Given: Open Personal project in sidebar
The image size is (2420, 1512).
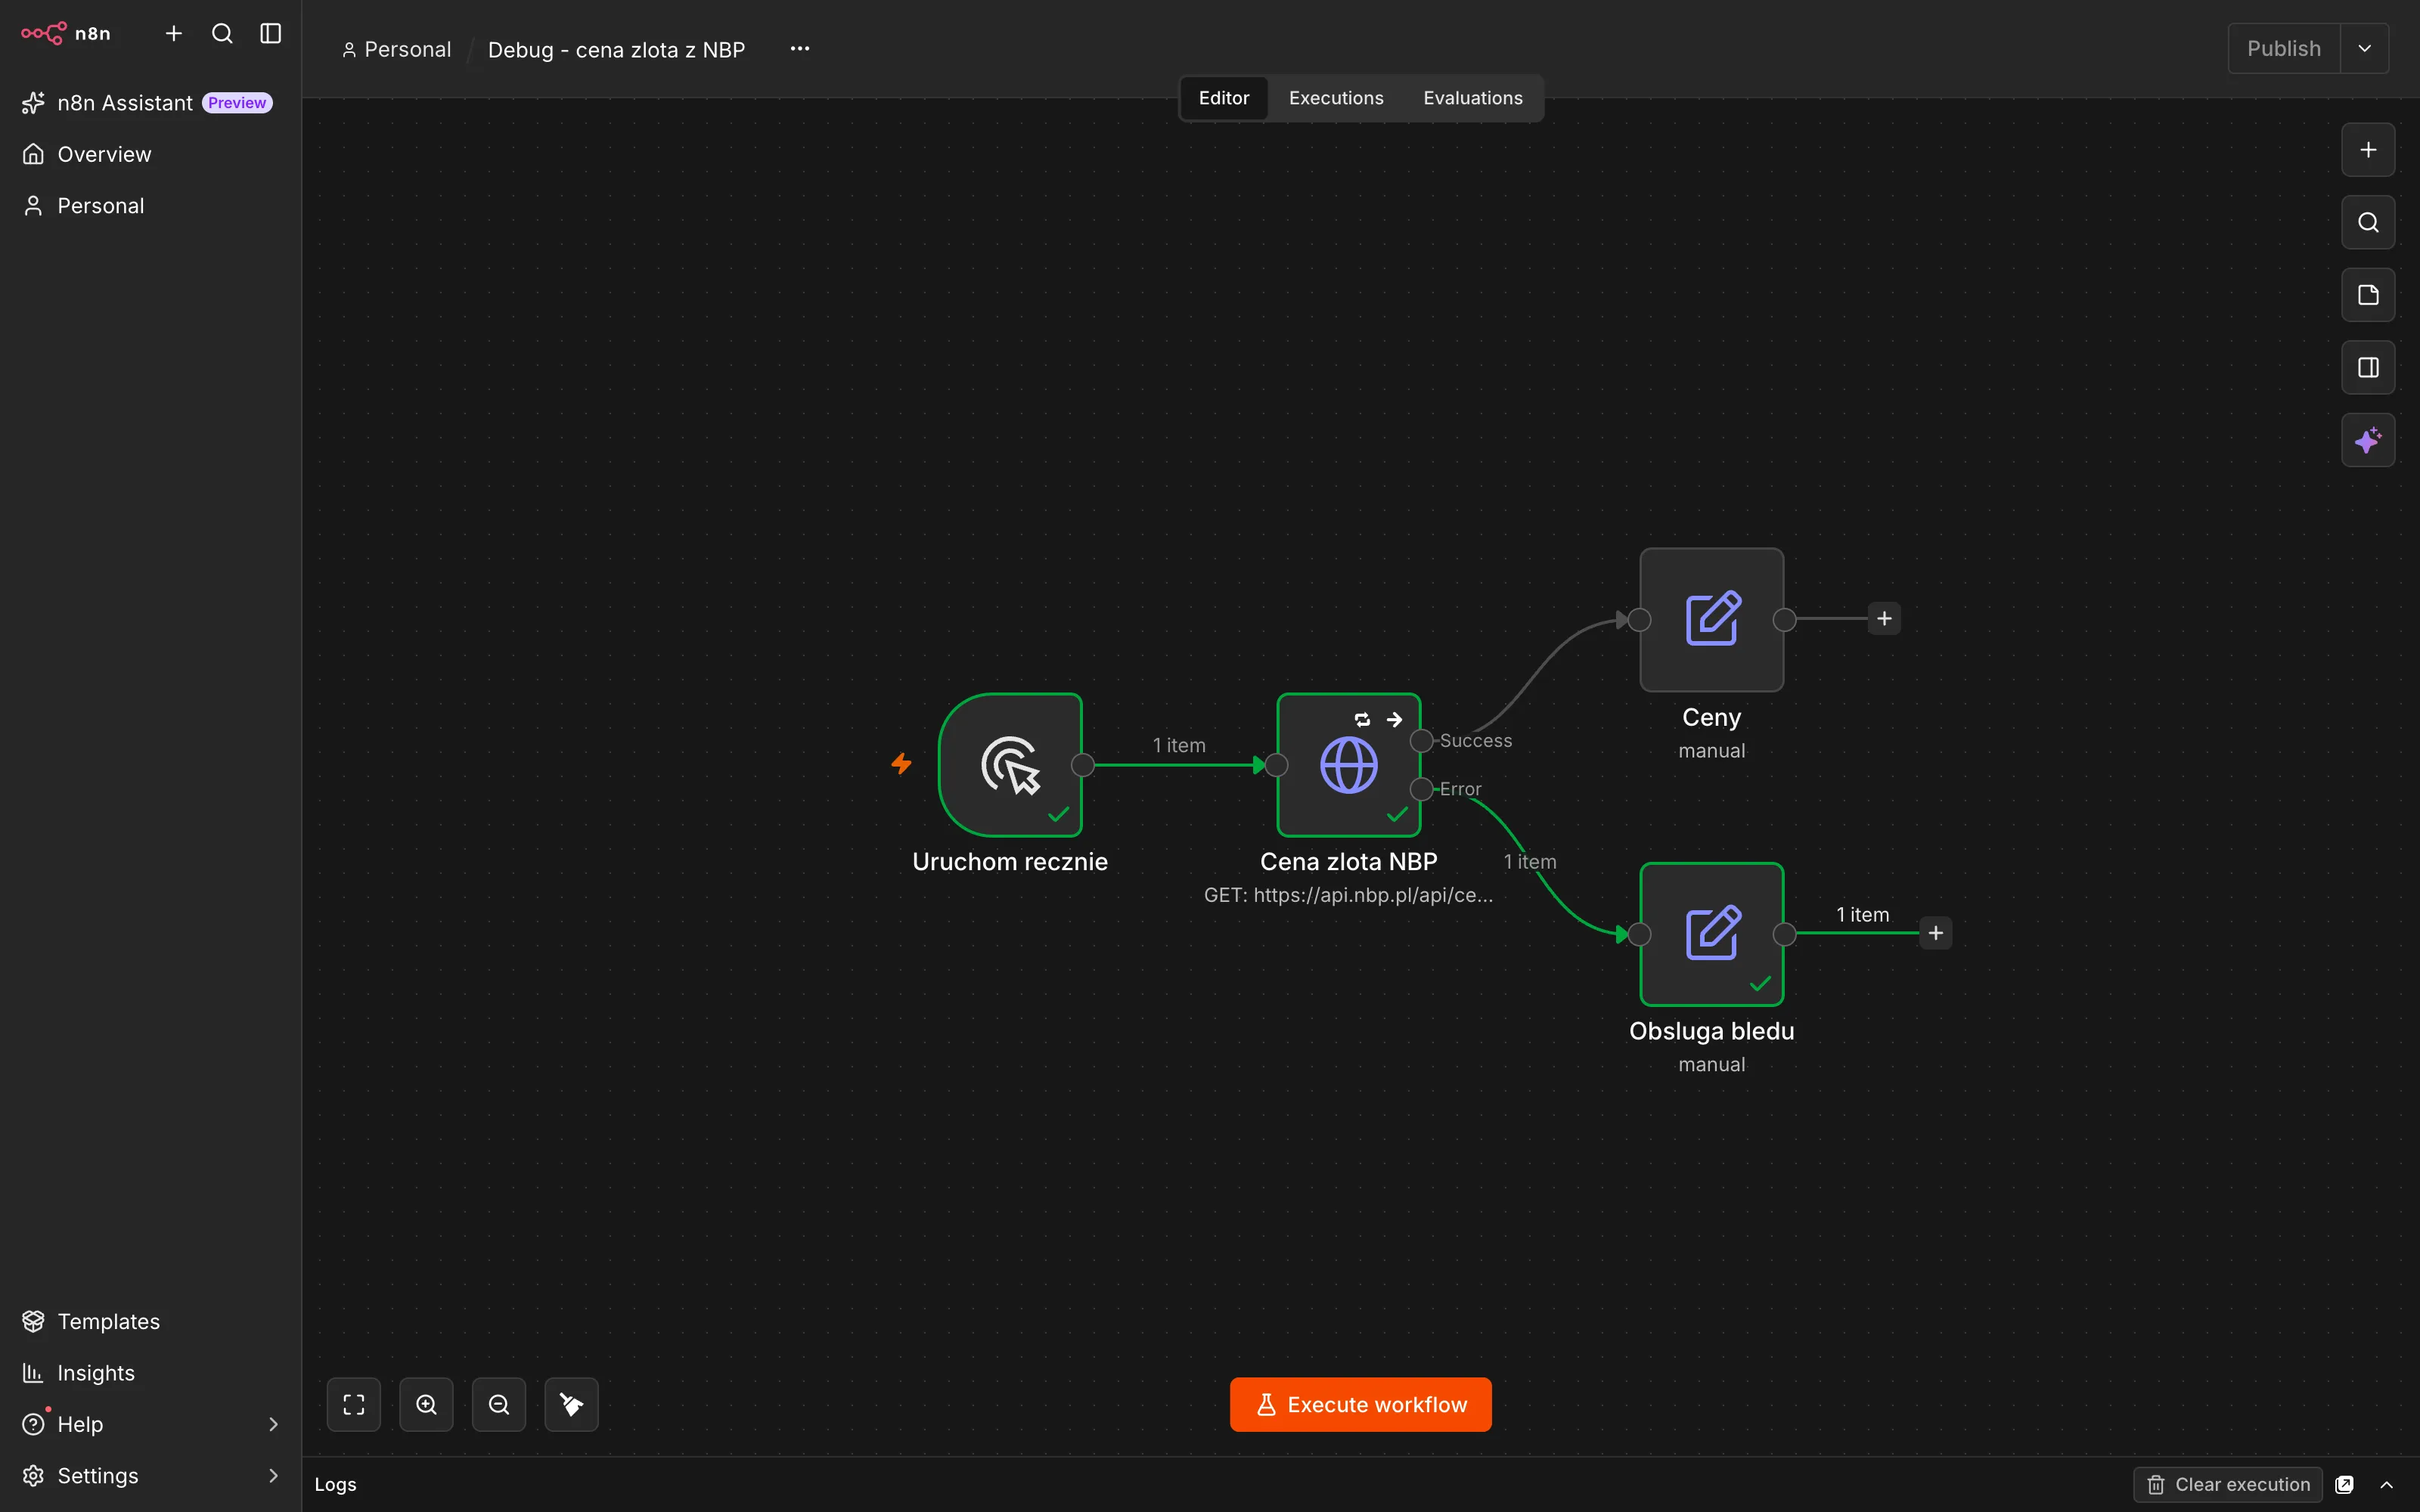Looking at the screenshot, I should tap(148, 206).
